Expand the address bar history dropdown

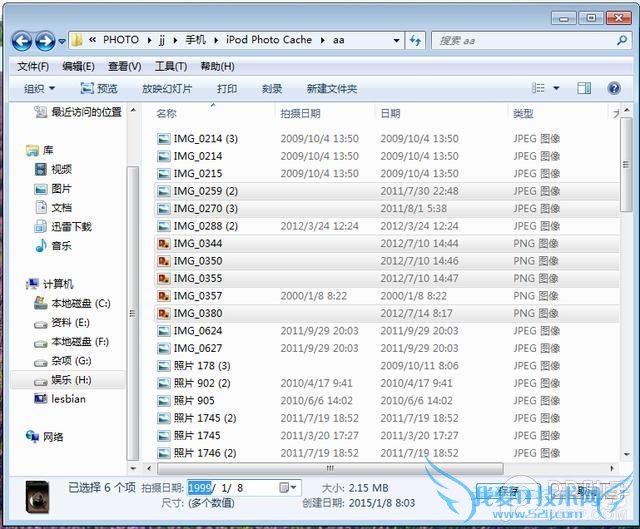pyautogui.click(x=396, y=40)
